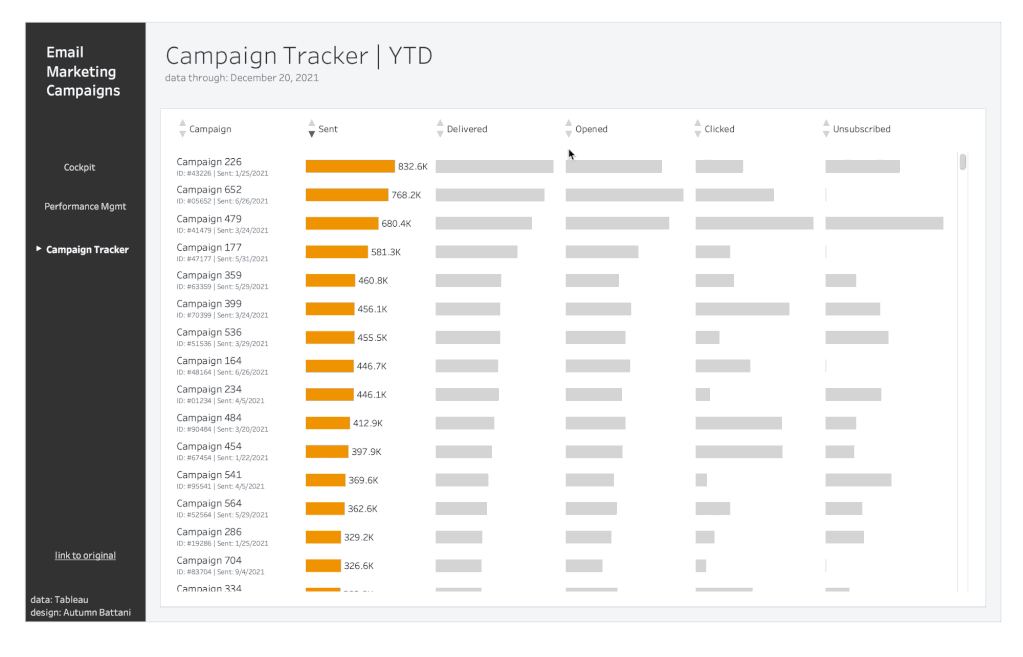Sort the list by Unsubscribed column
The image size is (1023, 657).
point(825,128)
